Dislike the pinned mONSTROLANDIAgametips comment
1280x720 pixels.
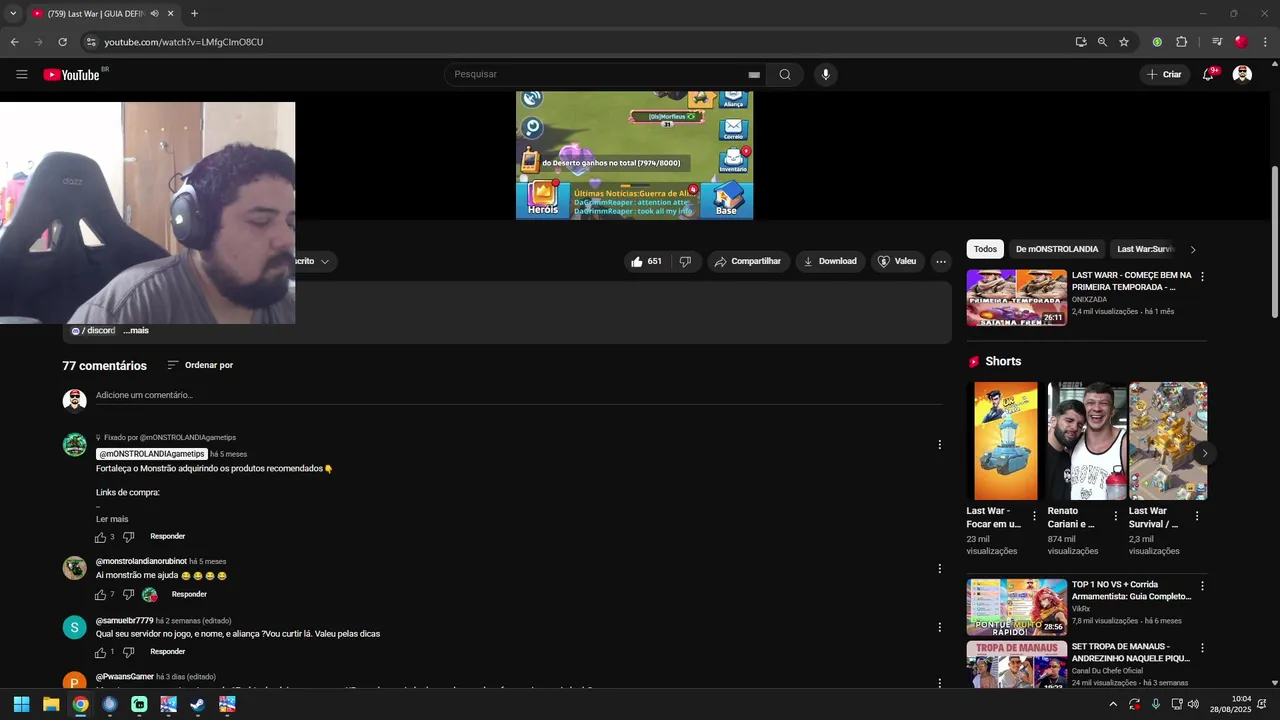click(x=128, y=537)
